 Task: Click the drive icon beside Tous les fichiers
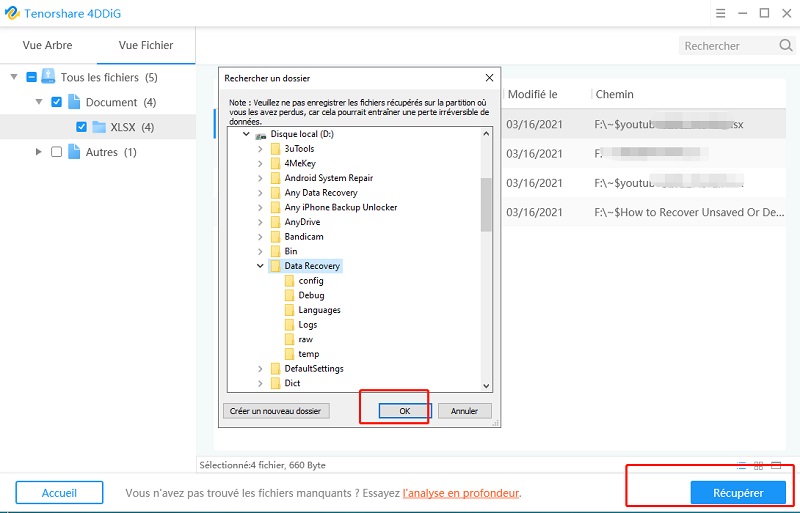(48, 77)
